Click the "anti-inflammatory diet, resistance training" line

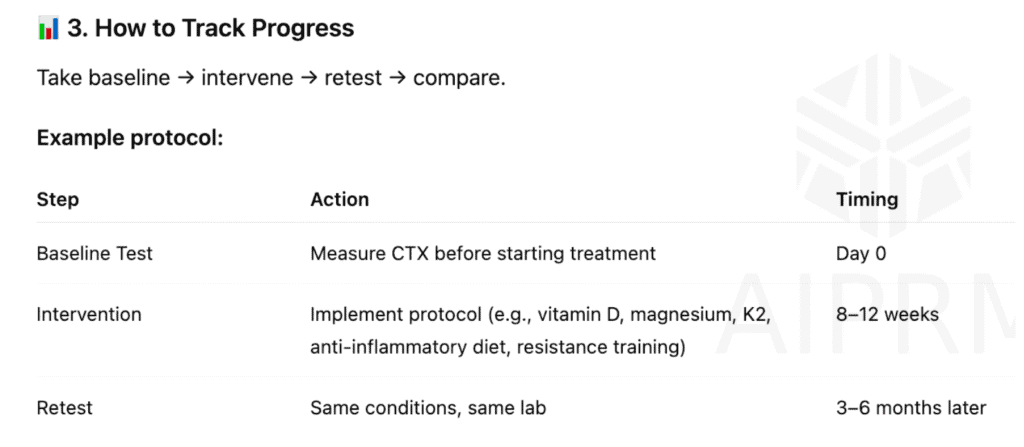pyautogui.click(x=498, y=348)
